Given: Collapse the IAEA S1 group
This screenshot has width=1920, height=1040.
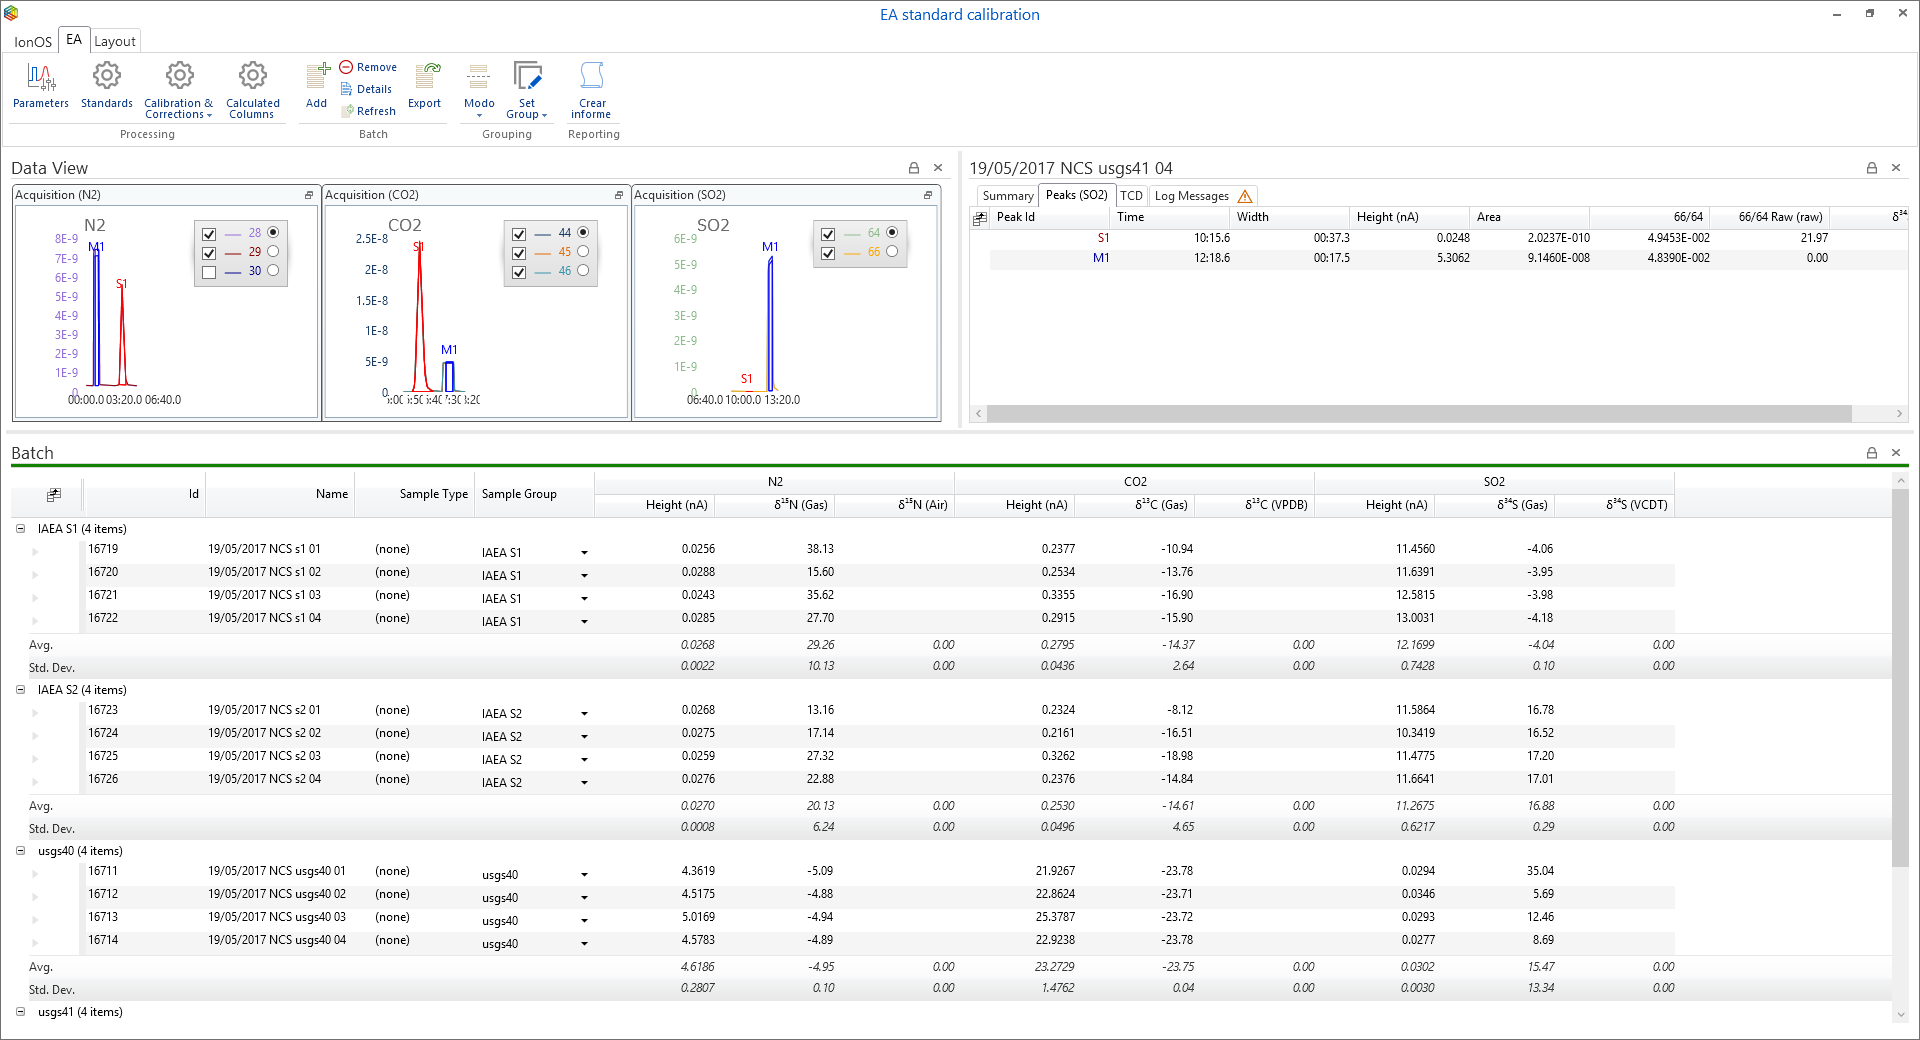Looking at the screenshot, I should (20, 529).
